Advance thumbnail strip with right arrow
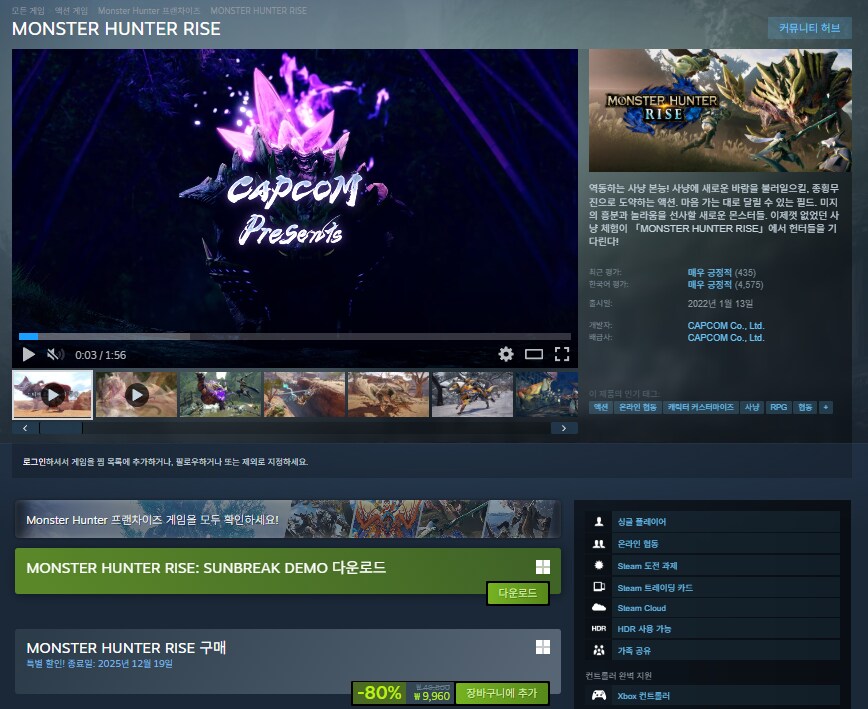868x709 pixels. [x=565, y=427]
